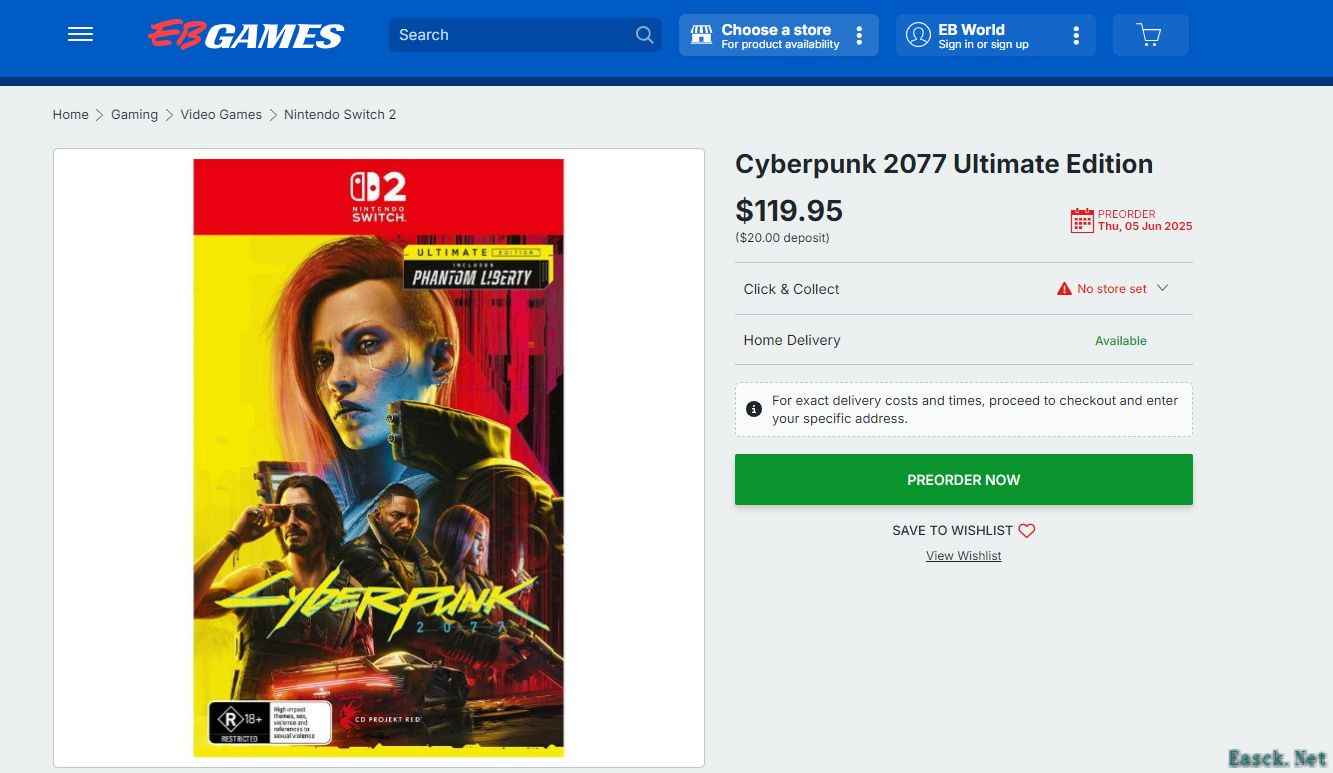Image resolution: width=1333 pixels, height=773 pixels.
Task: Expand the Click & Collect store chevron
Action: point(1162,288)
